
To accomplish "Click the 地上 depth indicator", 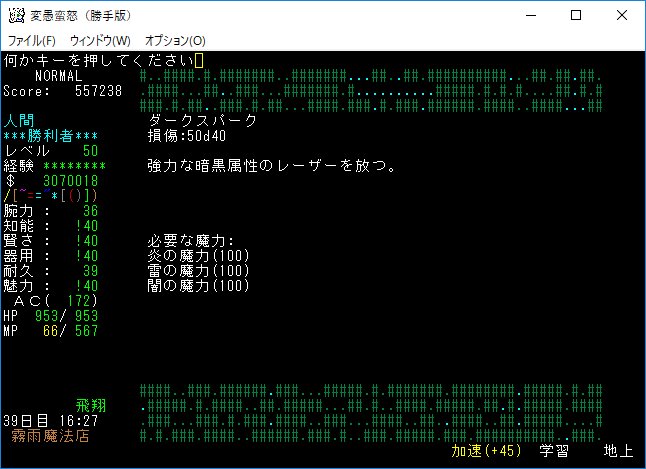I will coord(618,451).
